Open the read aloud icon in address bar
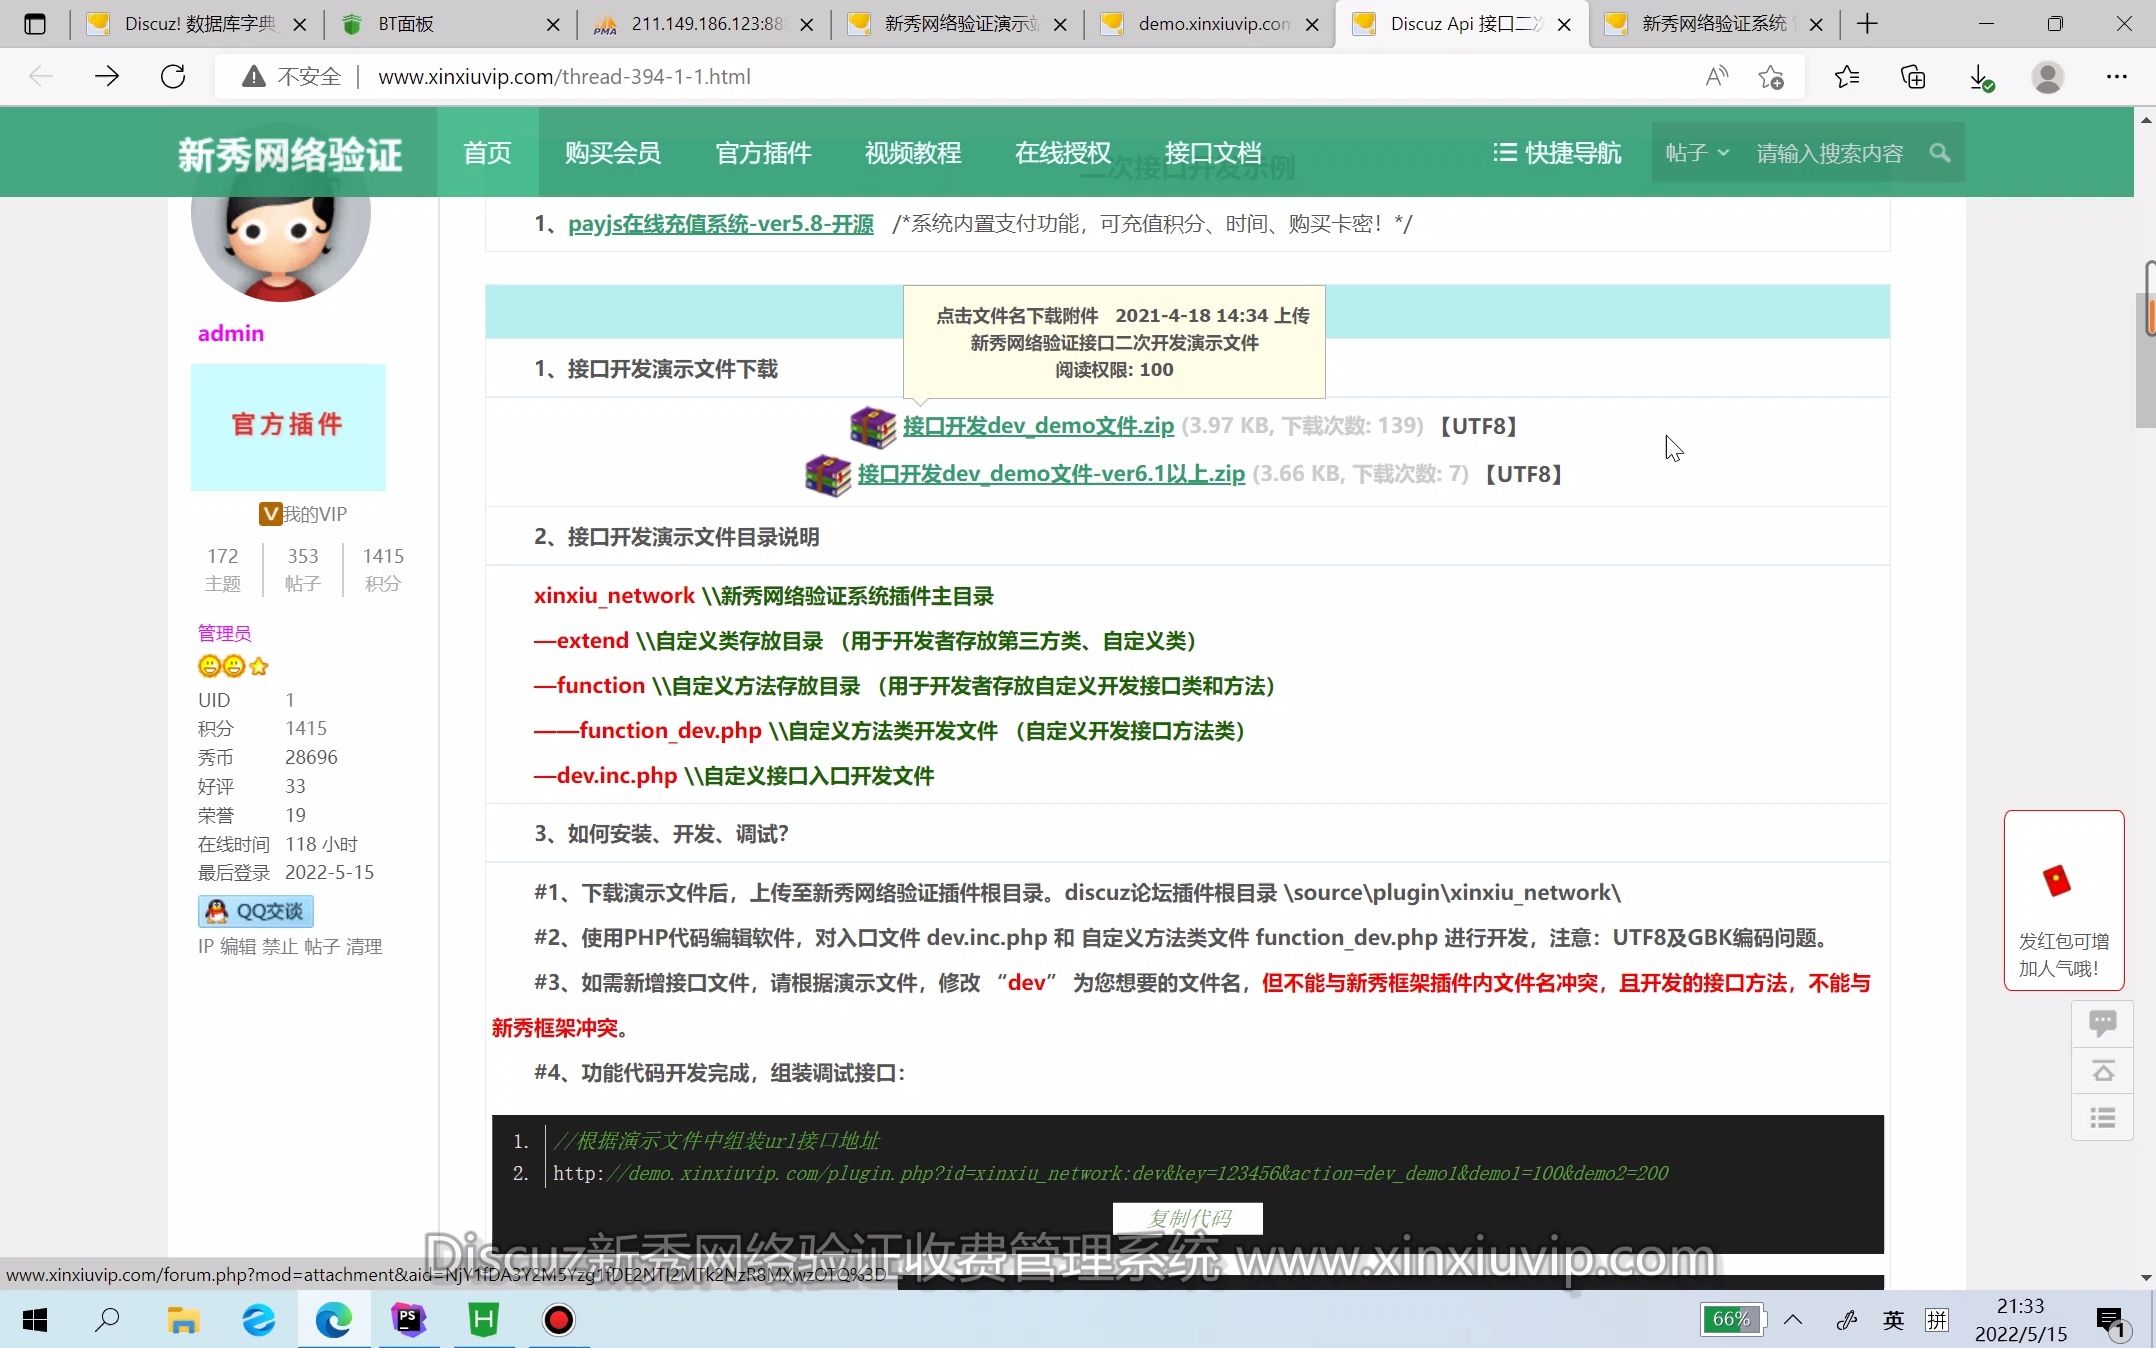The height and width of the screenshot is (1348, 2156). [x=1717, y=77]
